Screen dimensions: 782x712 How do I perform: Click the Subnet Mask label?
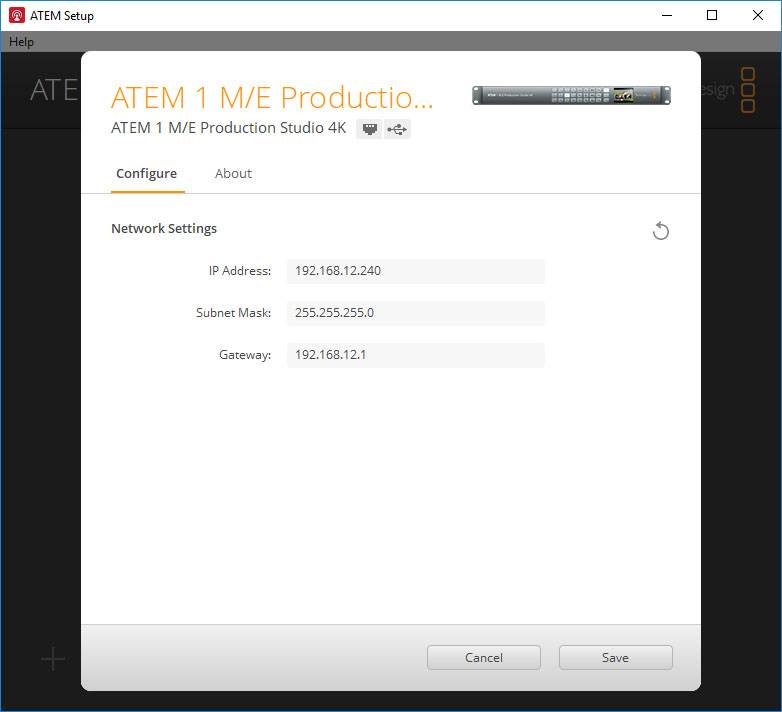(x=233, y=313)
